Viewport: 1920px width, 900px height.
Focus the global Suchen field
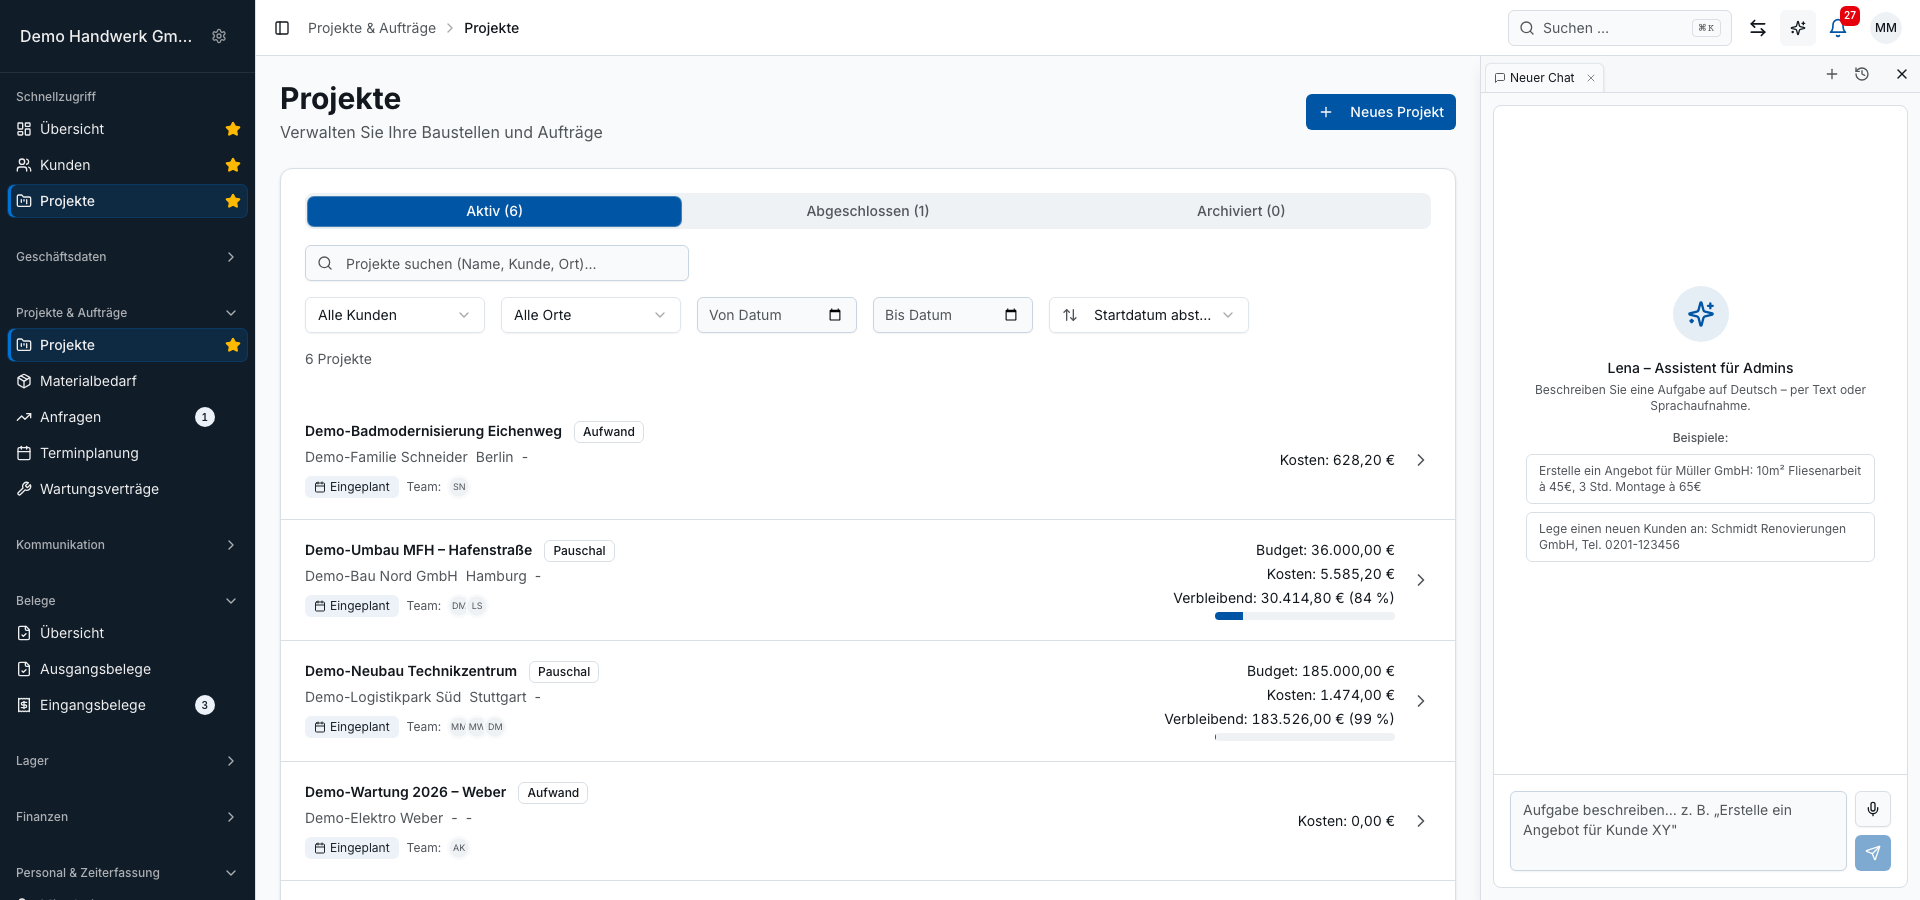(x=1620, y=28)
